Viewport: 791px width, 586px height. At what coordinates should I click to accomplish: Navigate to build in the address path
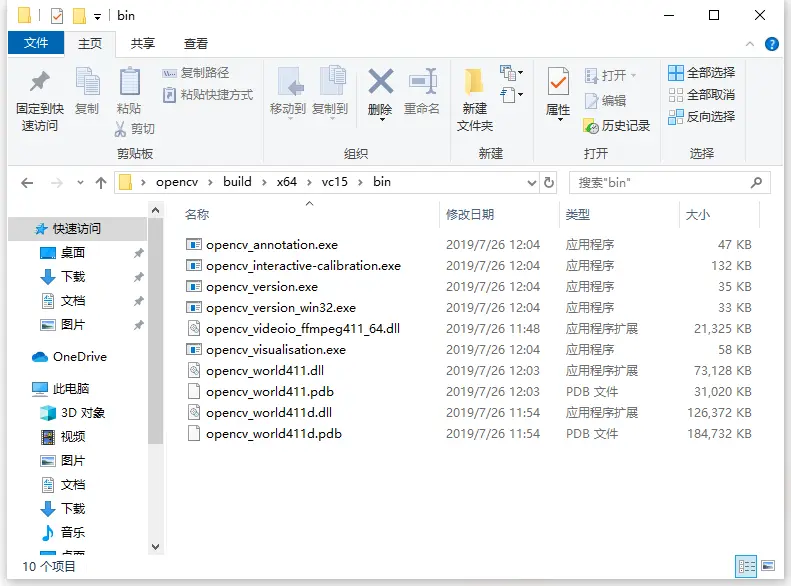click(x=237, y=182)
